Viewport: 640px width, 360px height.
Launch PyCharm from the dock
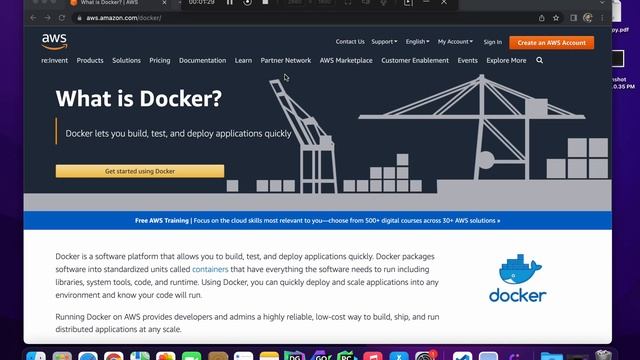click(347, 356)
